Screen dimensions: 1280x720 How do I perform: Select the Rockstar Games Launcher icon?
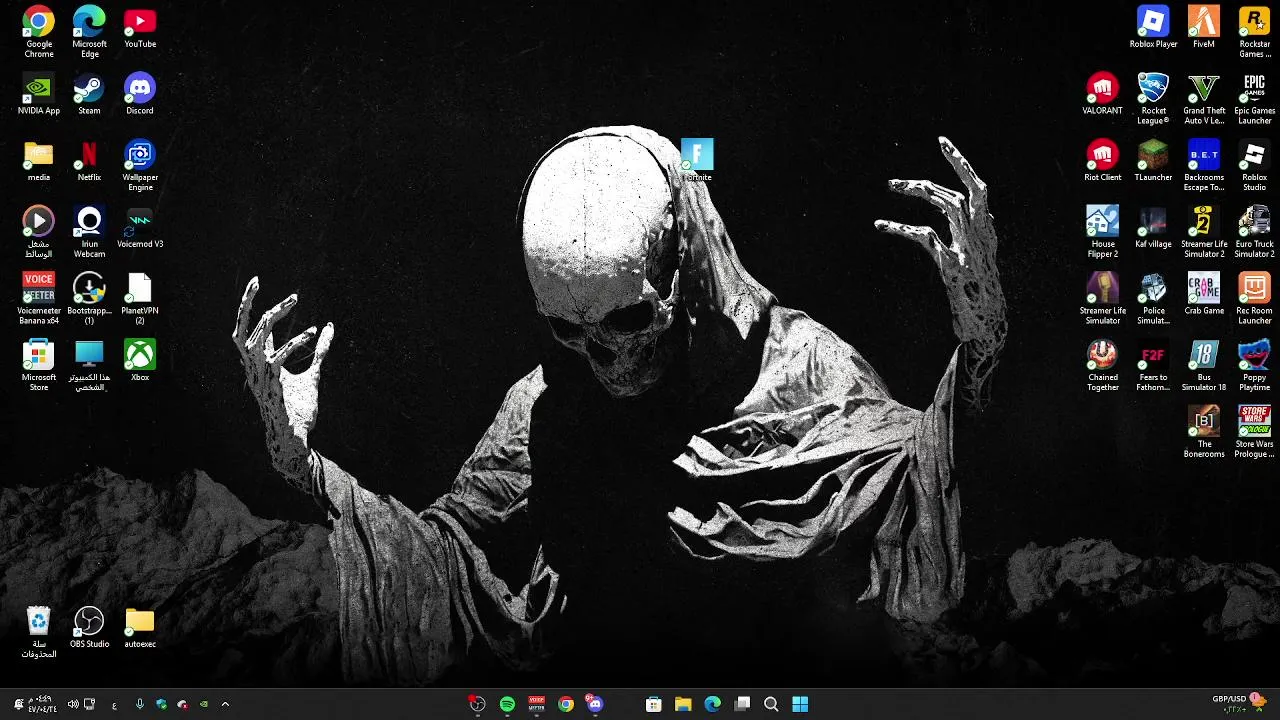click(x=1254, y=32)
